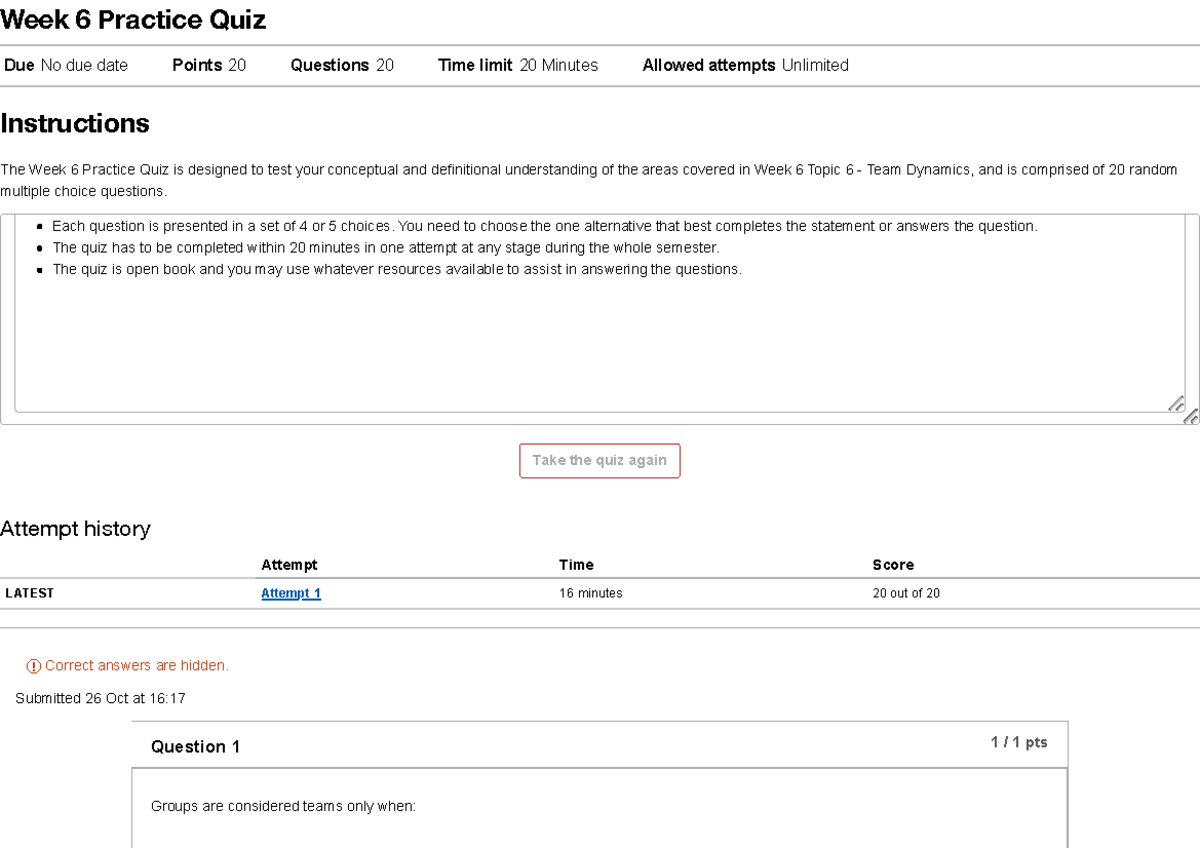
Task: Click the outer instructions box resize grip icon
Action: [1192, 417]
